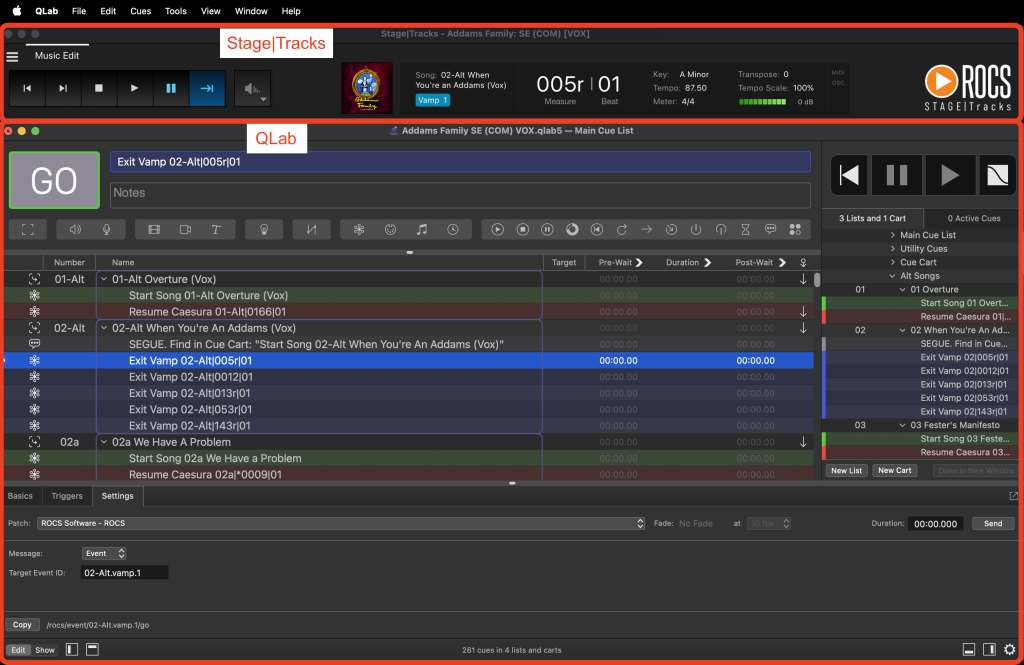The width and height of the screenshot is (1024, 665).
Task: Click the Notes field
Action: 460,194
